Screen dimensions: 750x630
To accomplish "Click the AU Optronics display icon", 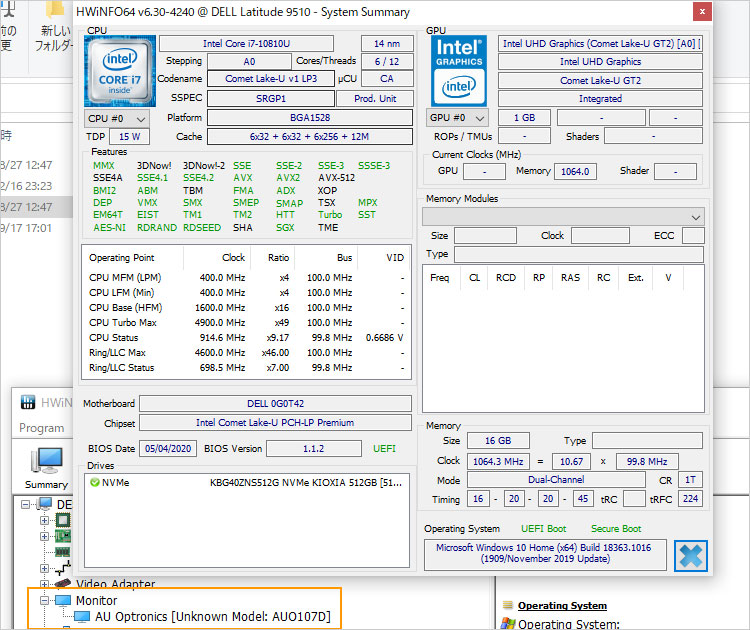I will coord(84,617).
